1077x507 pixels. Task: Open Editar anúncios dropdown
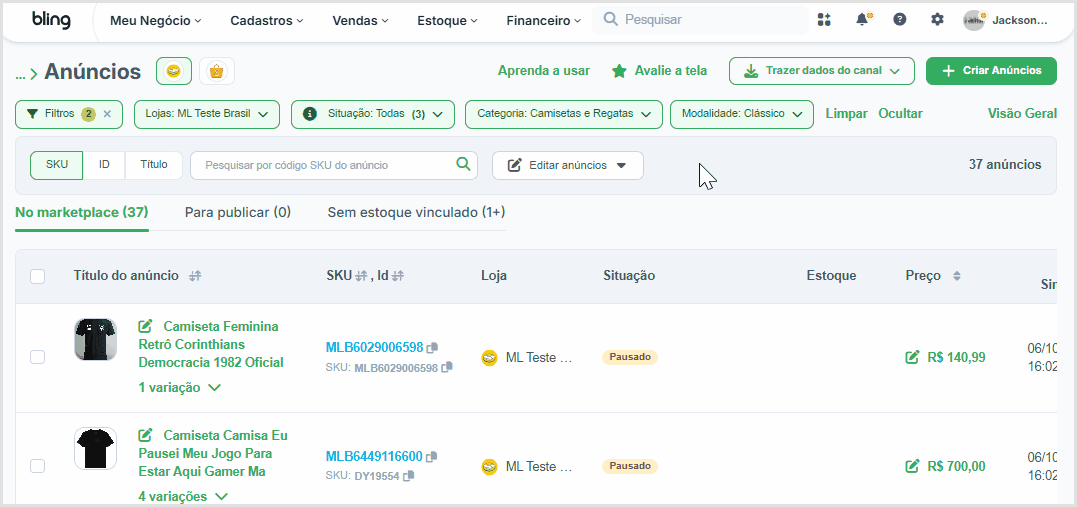[x=567, y=166]
